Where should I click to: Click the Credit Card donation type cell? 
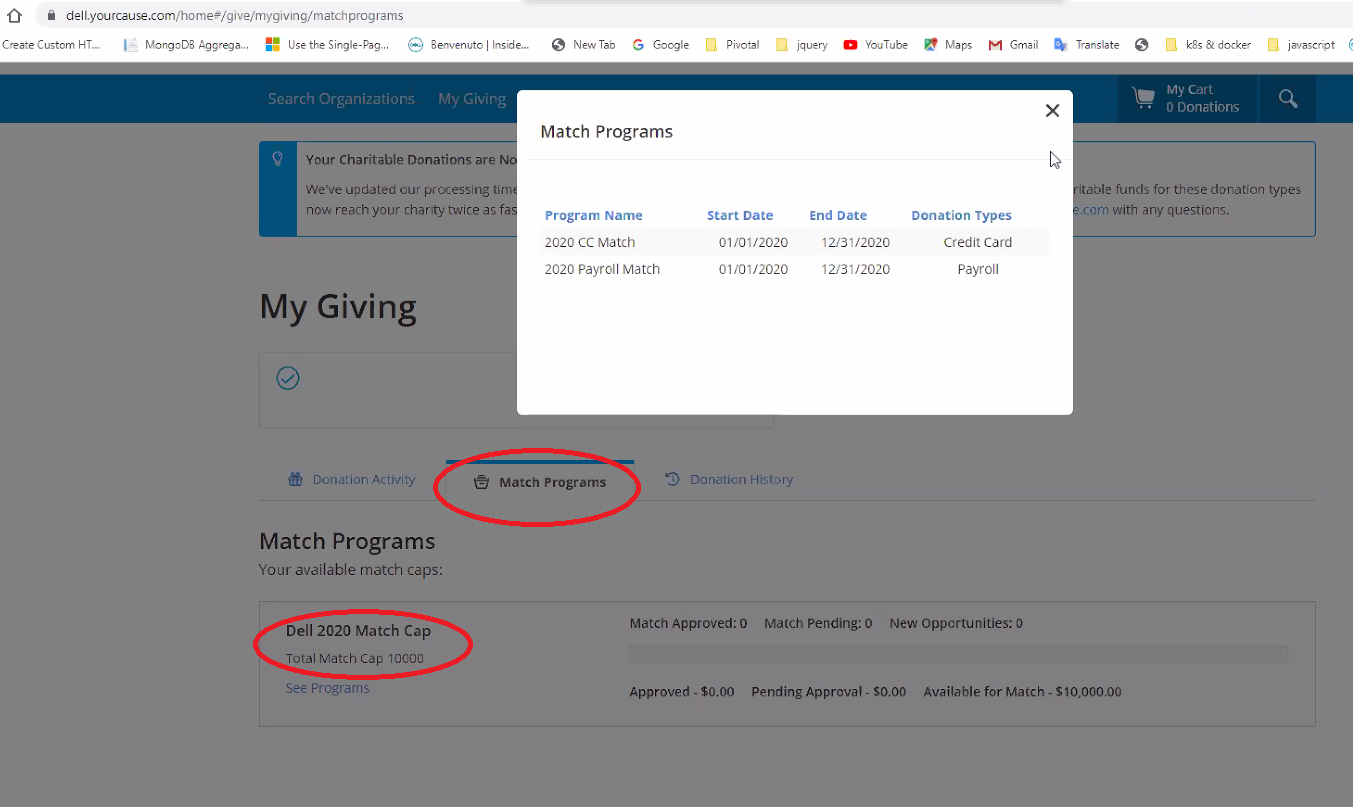[978, 242]
